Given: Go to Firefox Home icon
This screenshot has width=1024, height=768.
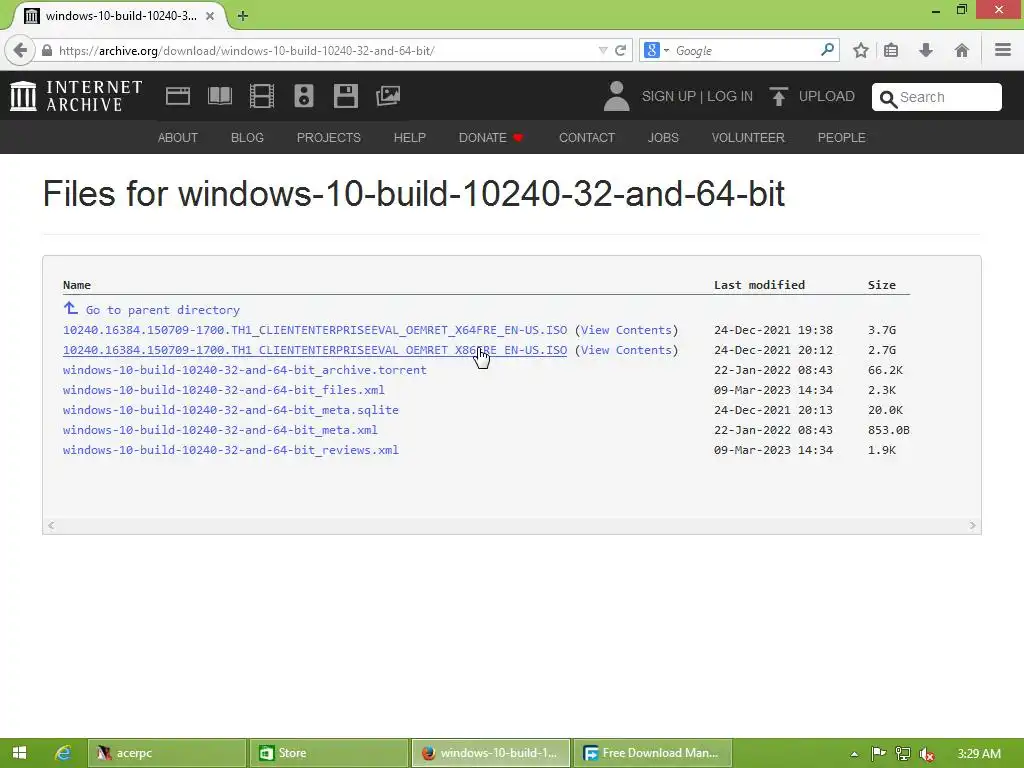Looking at the screenshot, I should [961, 50].
